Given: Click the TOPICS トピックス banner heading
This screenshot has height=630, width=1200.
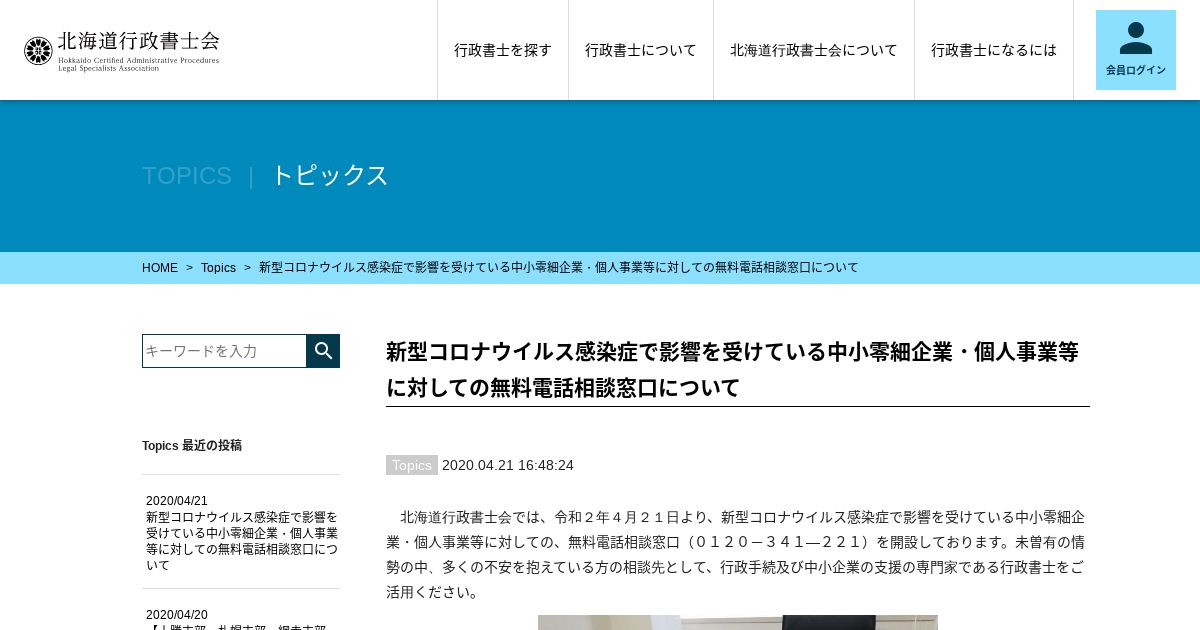Looking at the screenshot, I should coord(265,175).
